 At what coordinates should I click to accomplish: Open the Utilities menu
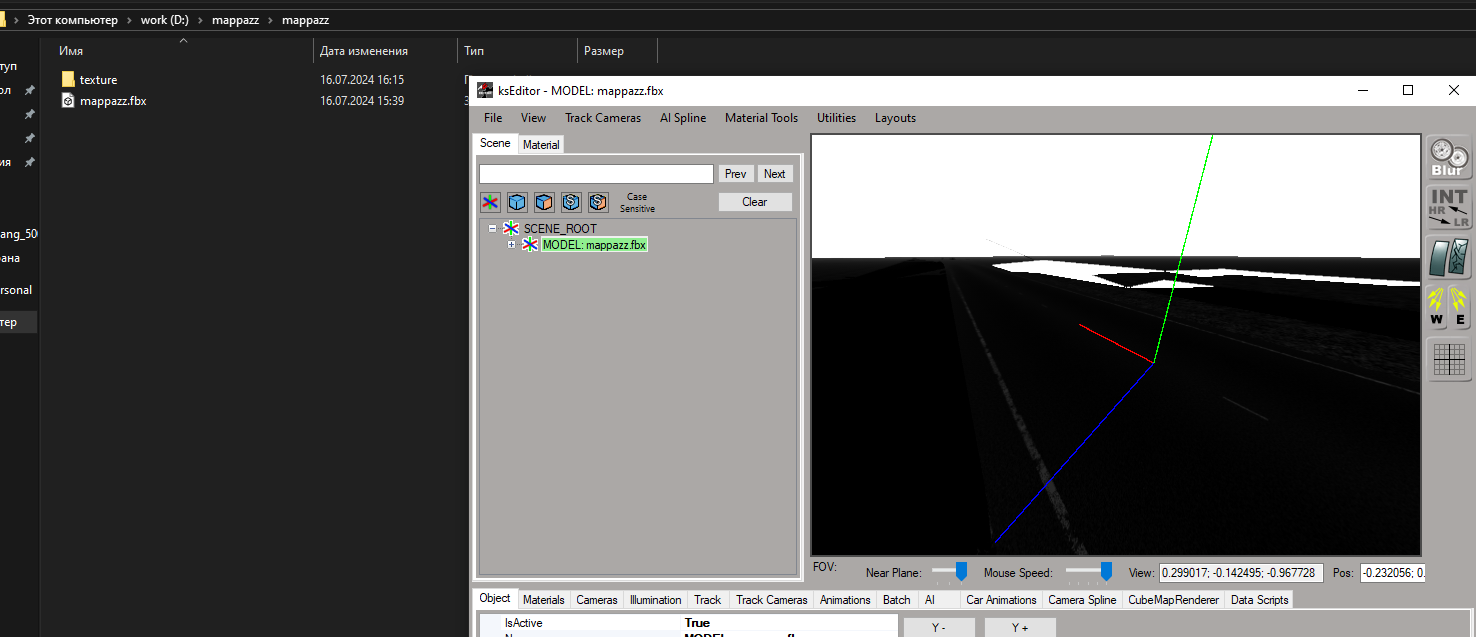pyautogui.click(x=837, y=118)
